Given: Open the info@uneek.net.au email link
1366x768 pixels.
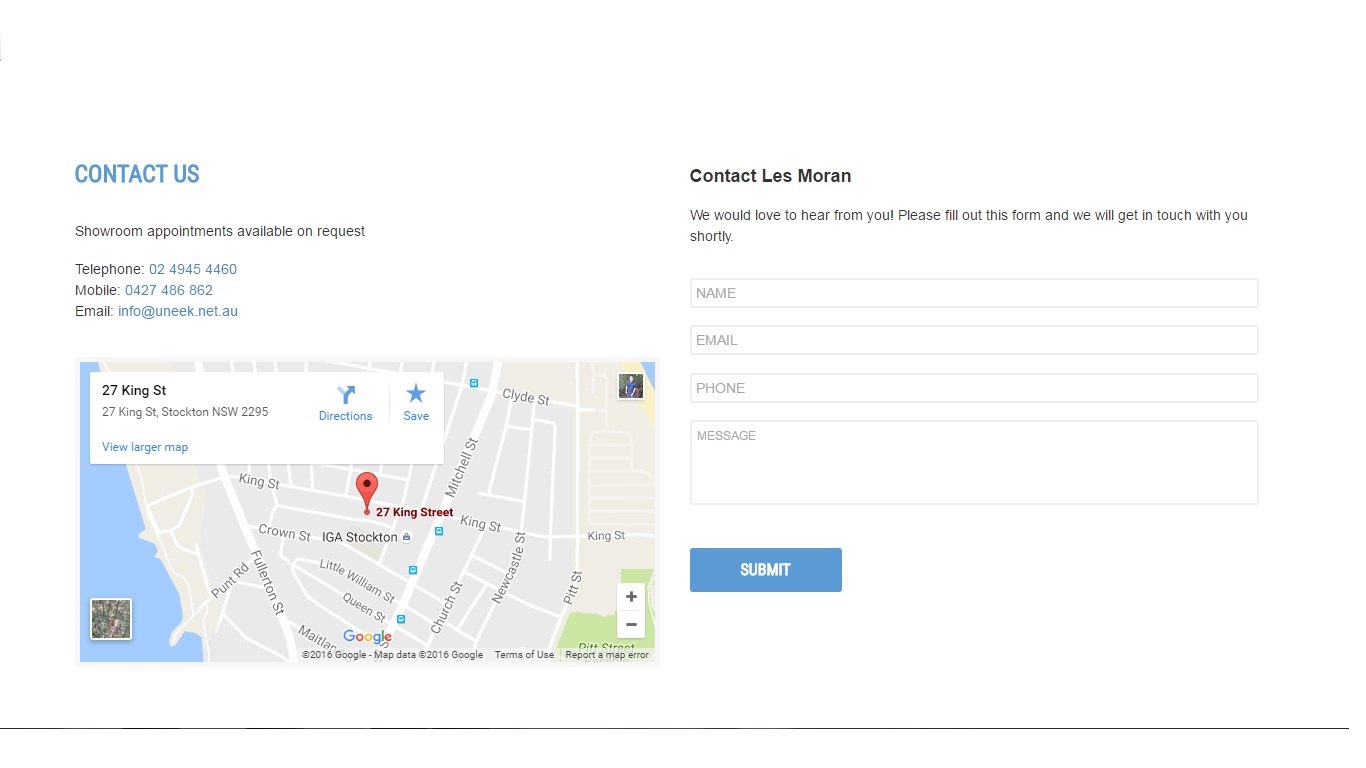Looking at the screenshot, I should pyautogui.click(x=178, y=311).
